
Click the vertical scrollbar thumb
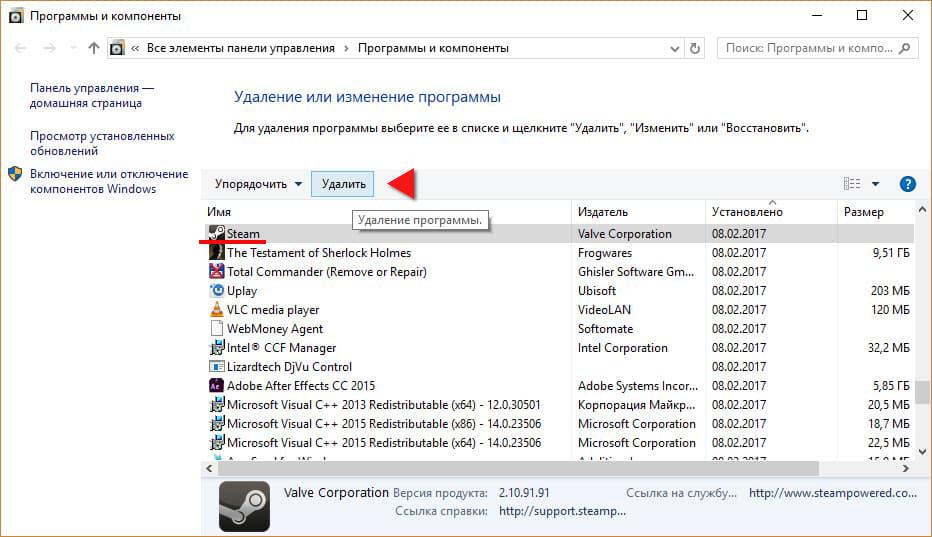tap(922, 392)
